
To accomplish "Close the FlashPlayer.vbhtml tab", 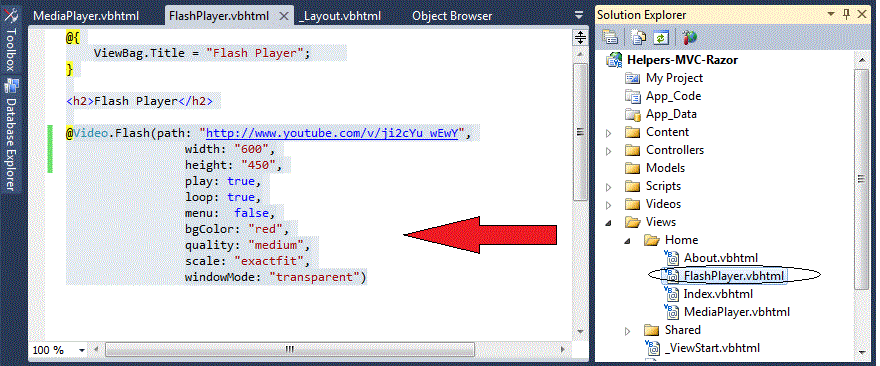I will pyautogui.click(x=283, y=16).
